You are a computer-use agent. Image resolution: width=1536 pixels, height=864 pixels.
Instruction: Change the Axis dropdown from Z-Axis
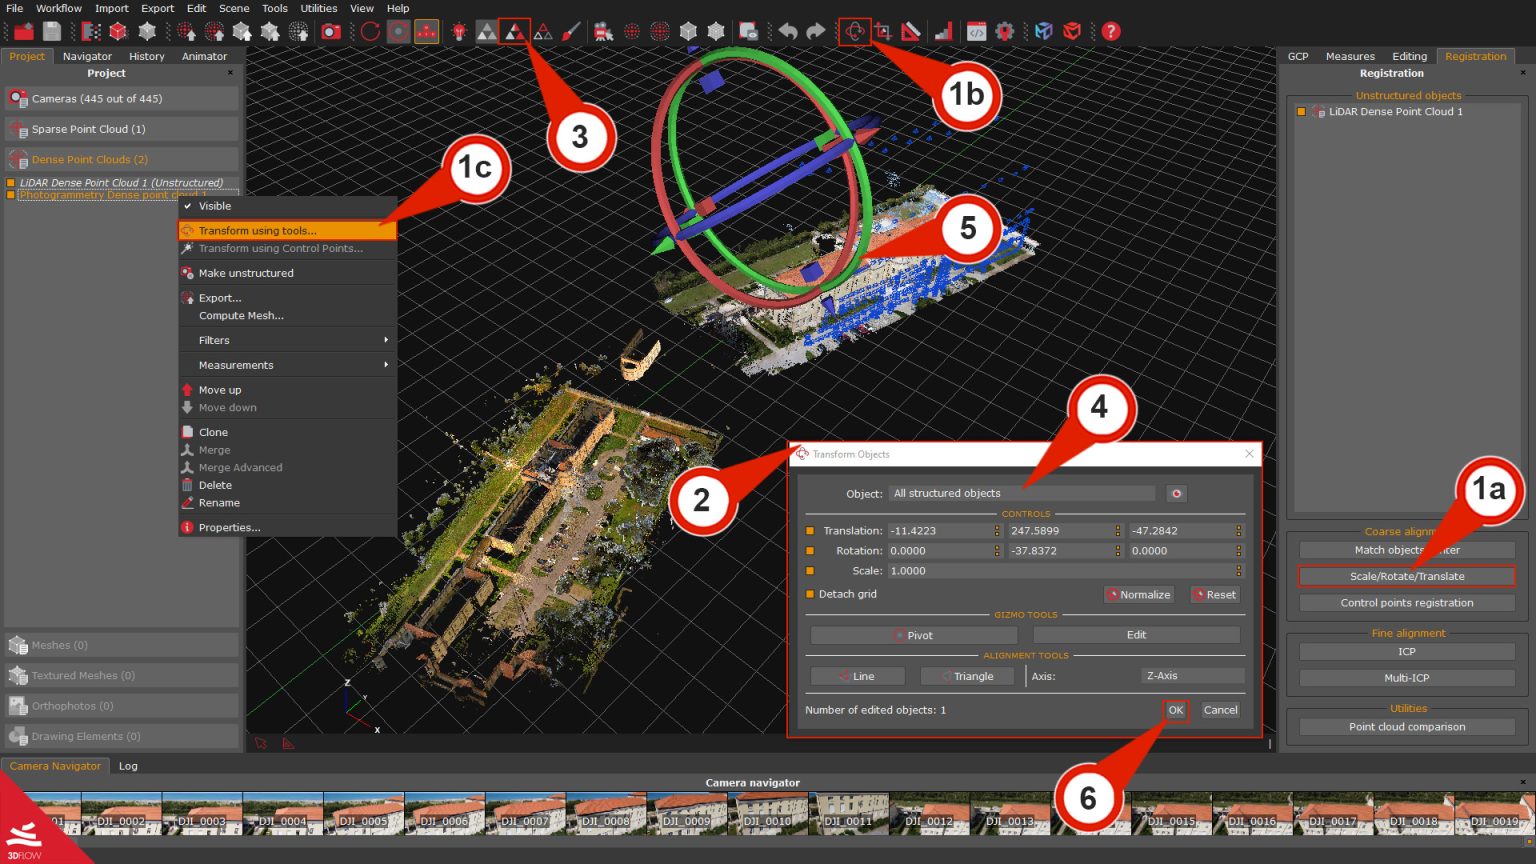[1192, 675]
